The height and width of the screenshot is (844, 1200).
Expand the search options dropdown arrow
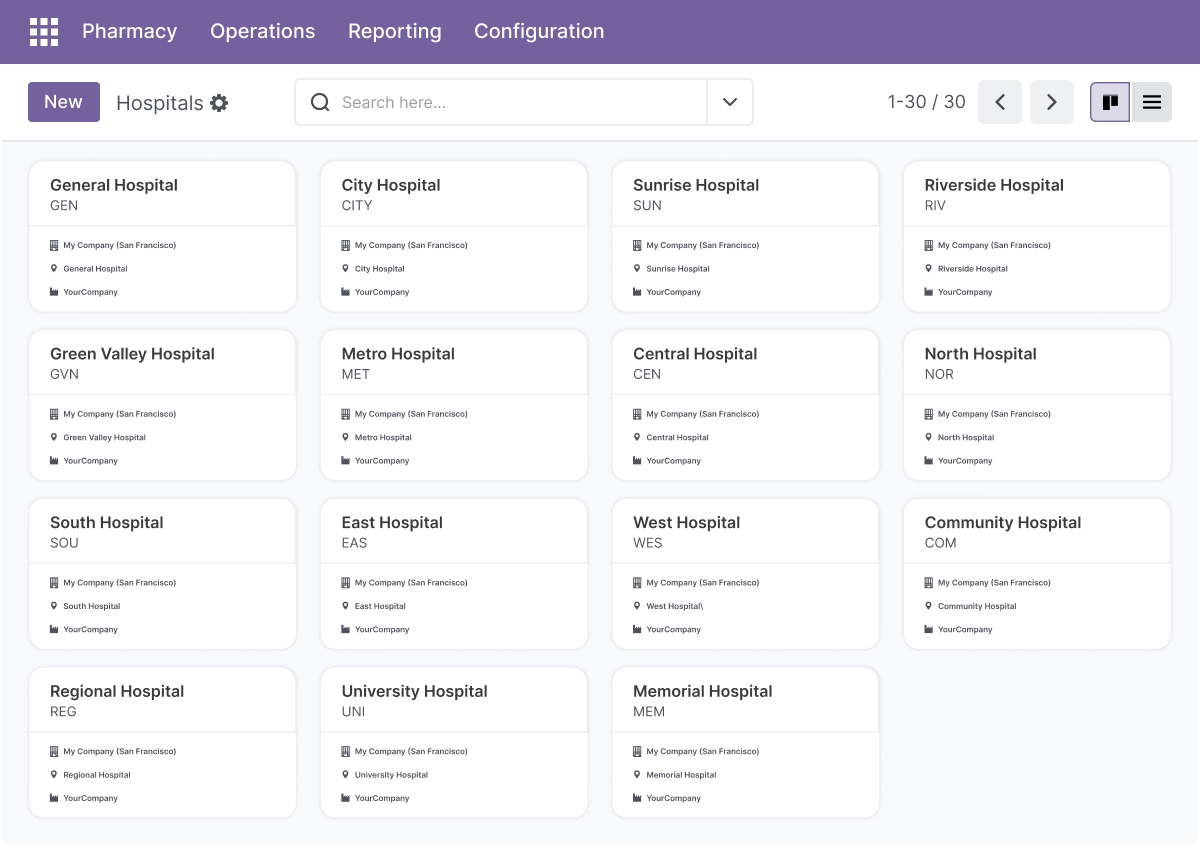pos(730,102)
